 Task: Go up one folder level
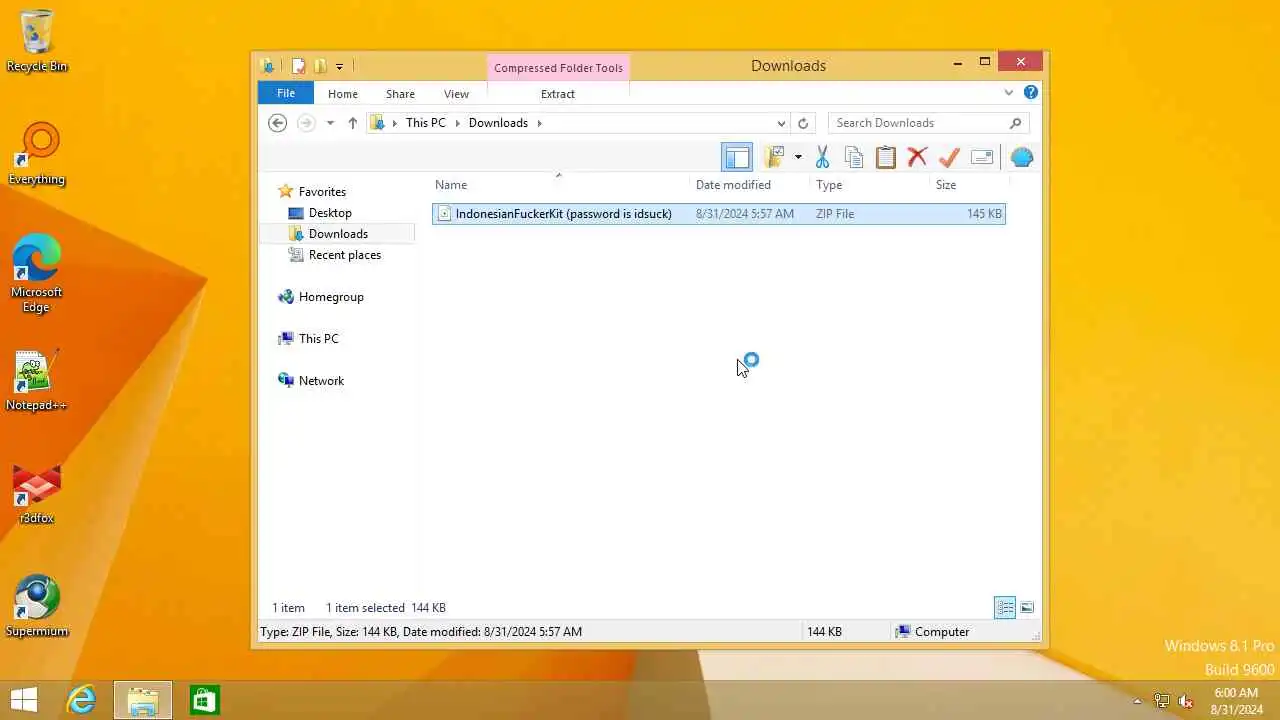pos(352,123)
